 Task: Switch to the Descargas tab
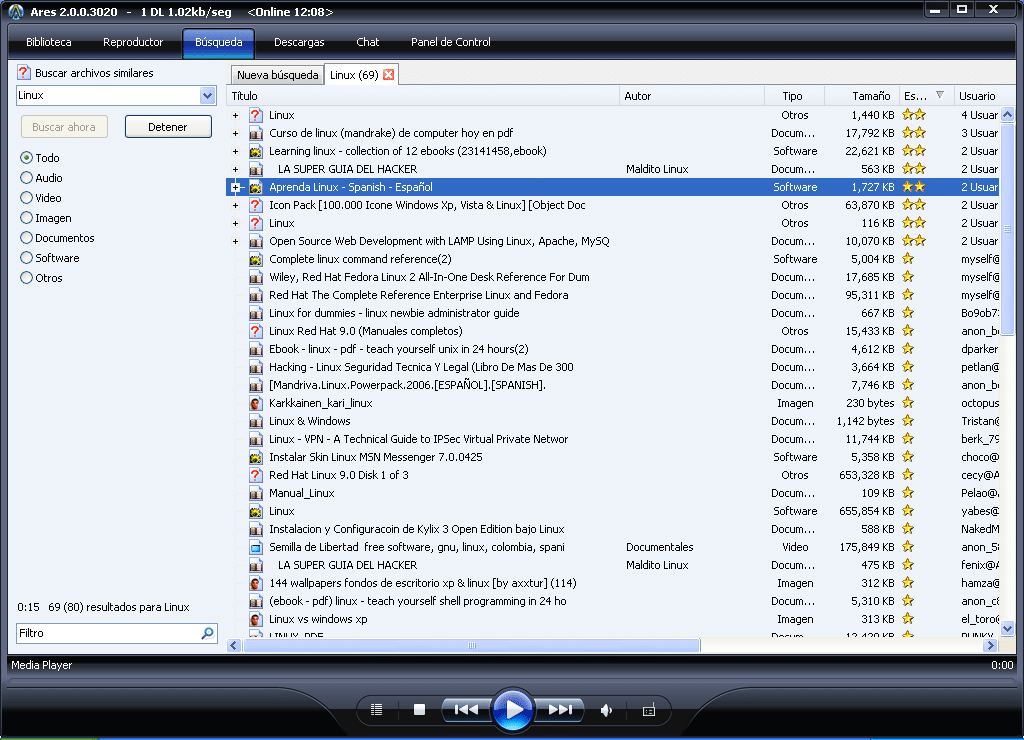[299, 43]
